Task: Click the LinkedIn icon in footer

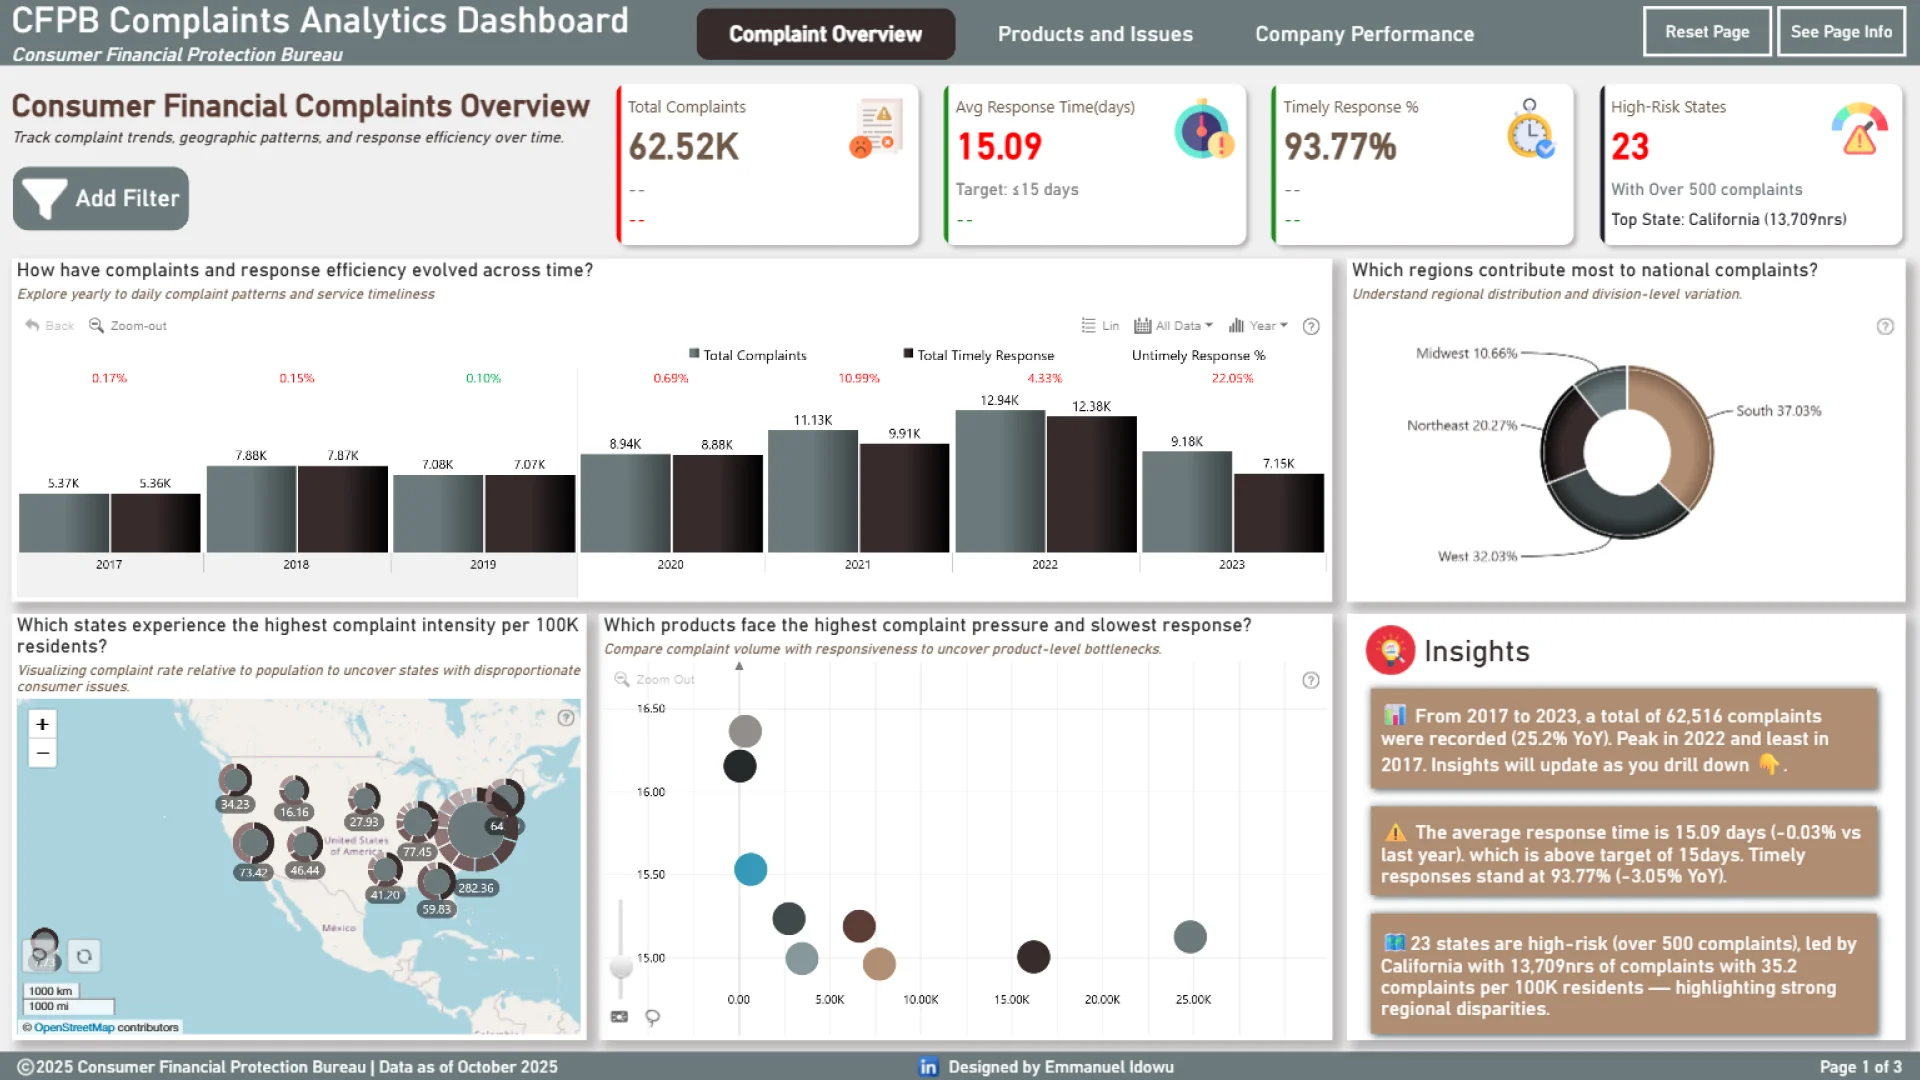Action: coord(928,1067)
